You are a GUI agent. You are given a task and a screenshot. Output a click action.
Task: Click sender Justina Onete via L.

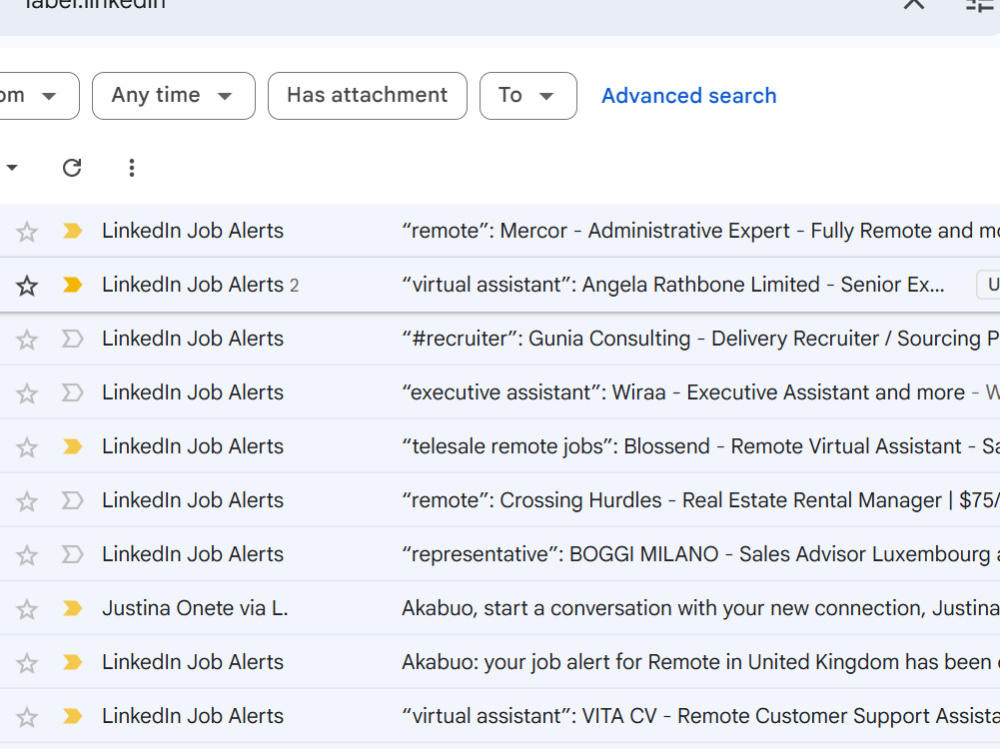coord(195,608)
